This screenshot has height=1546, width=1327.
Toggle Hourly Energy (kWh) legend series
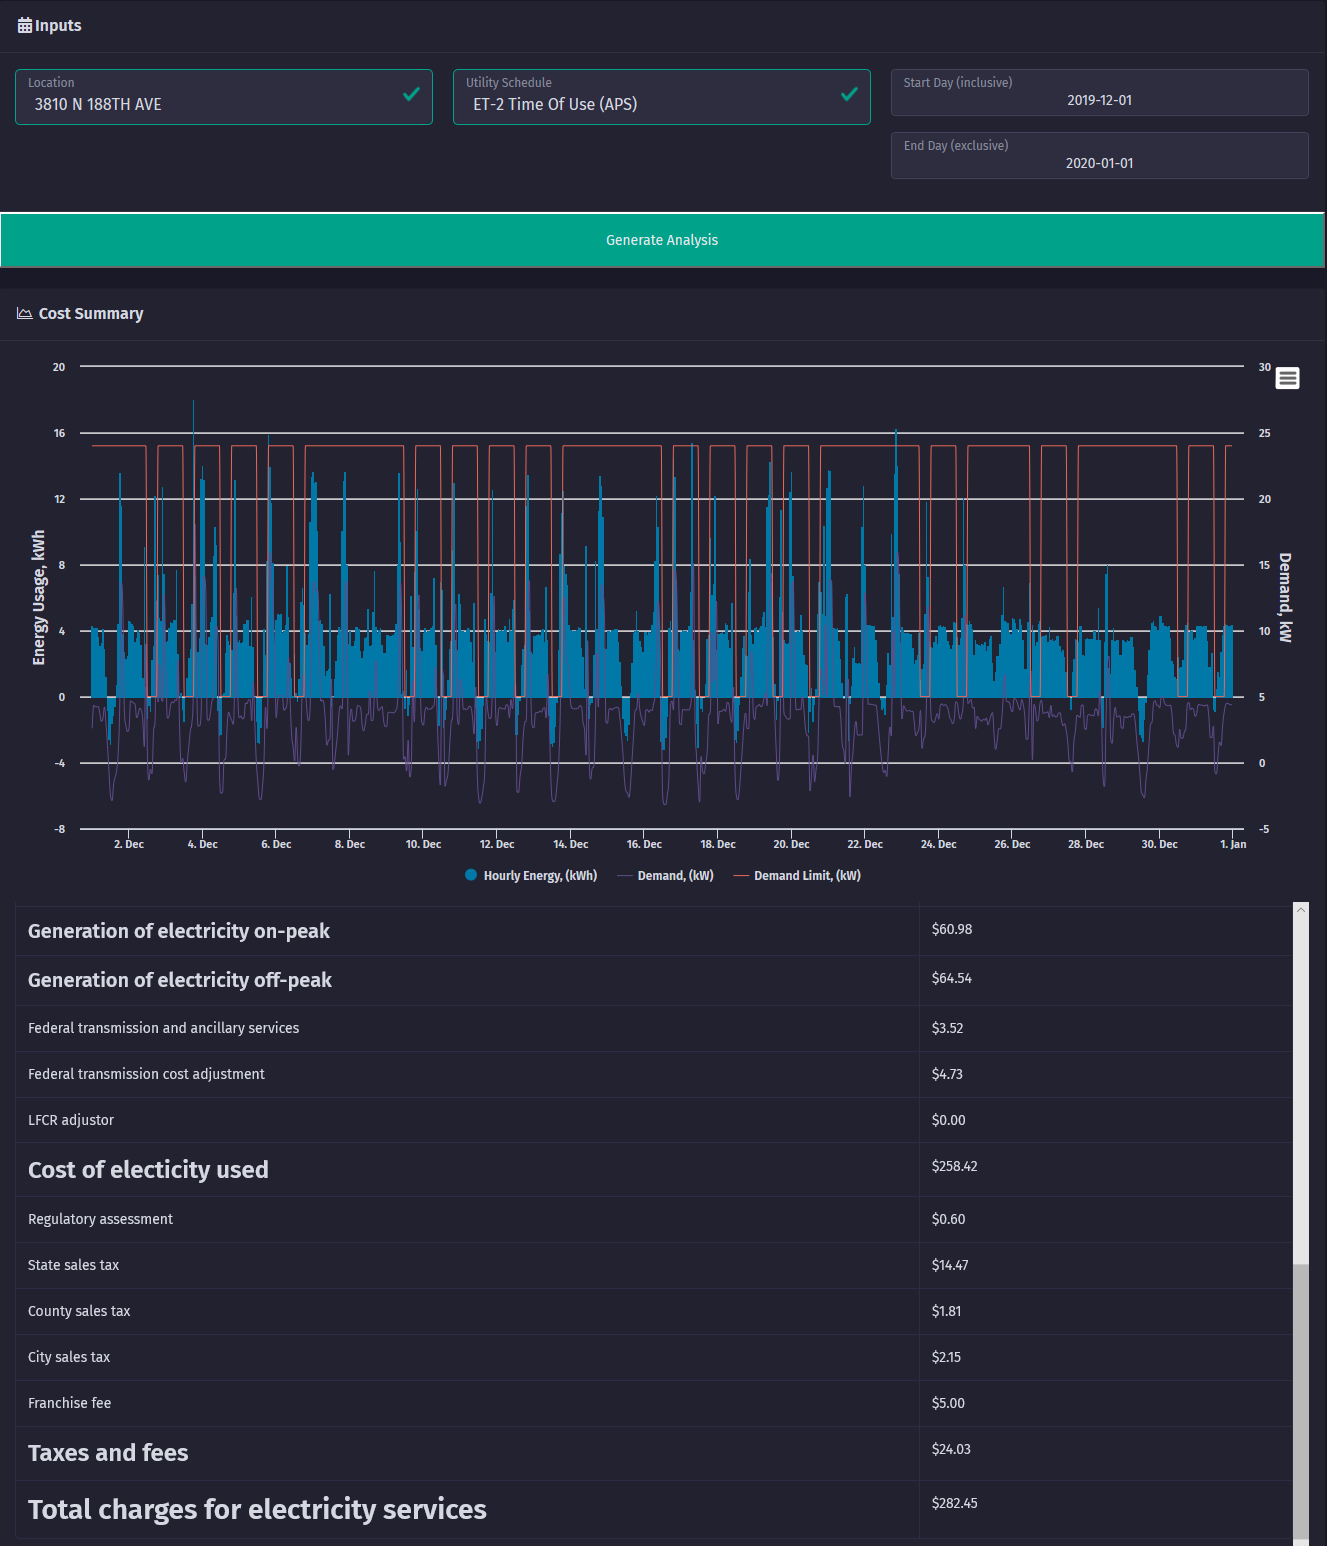click(531, 875)
